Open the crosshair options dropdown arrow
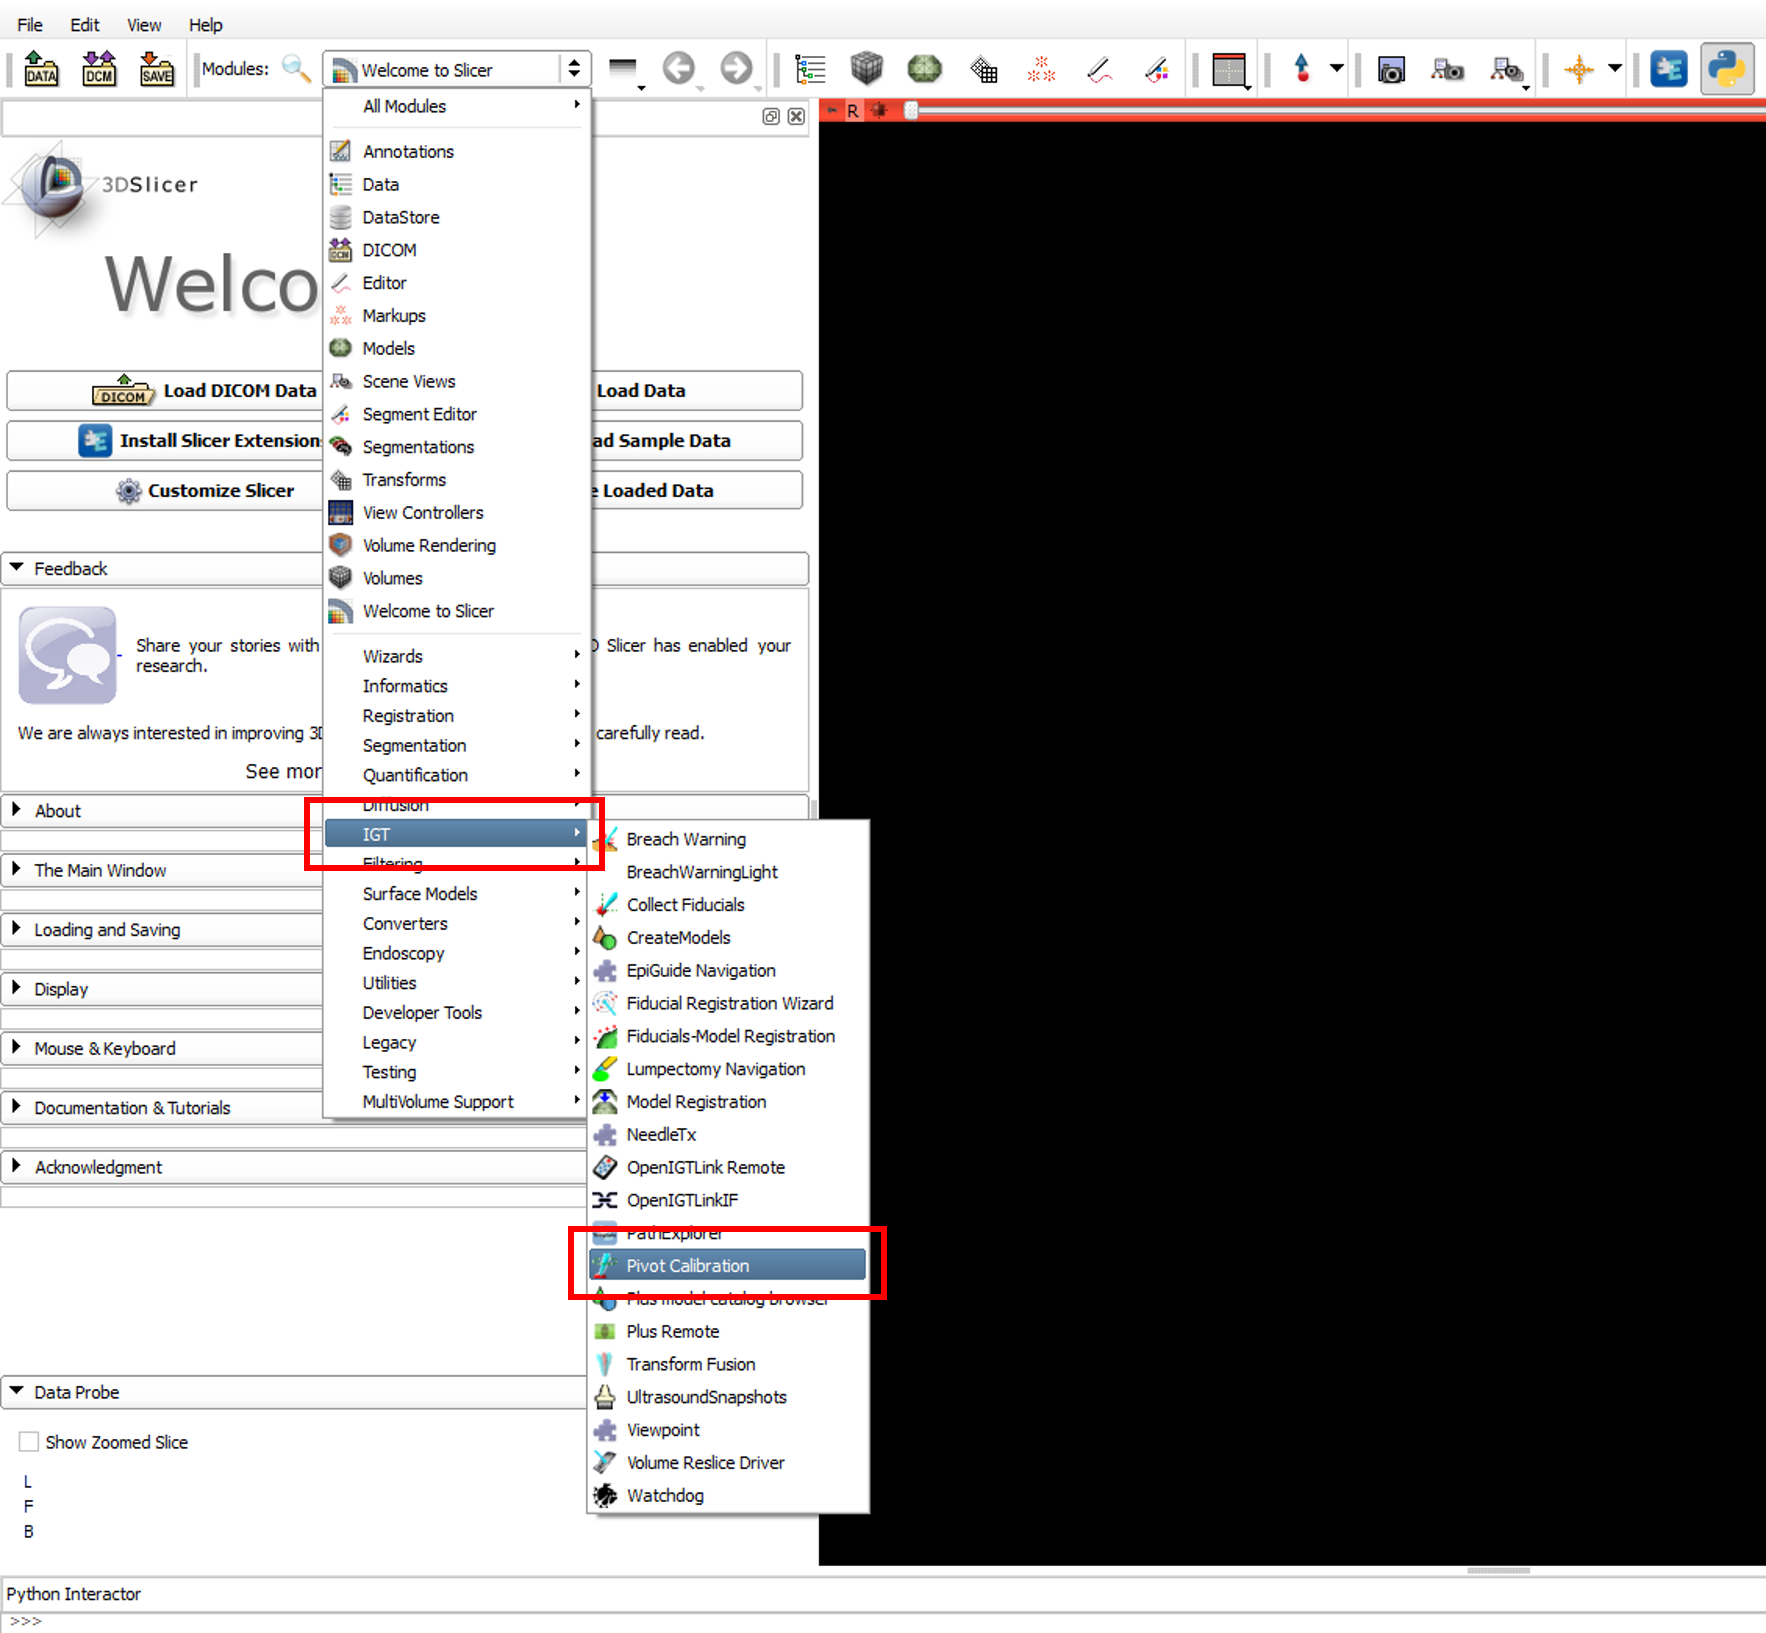The image size is (1766, 1633). point(1614,69)
